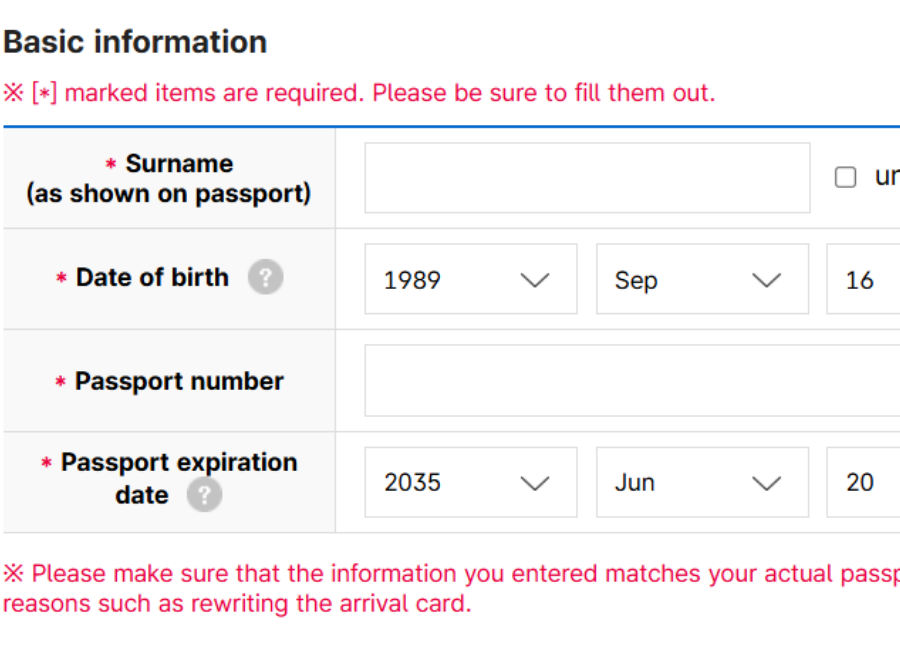Click the Basic information heading

(x=135, y=42)
